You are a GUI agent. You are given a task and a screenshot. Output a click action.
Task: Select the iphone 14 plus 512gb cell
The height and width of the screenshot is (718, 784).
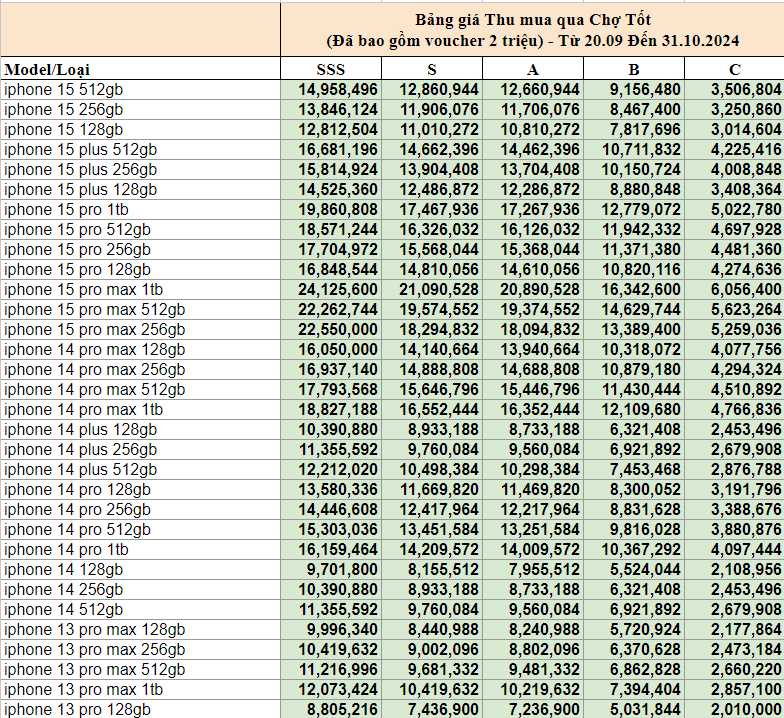(140, 470)
